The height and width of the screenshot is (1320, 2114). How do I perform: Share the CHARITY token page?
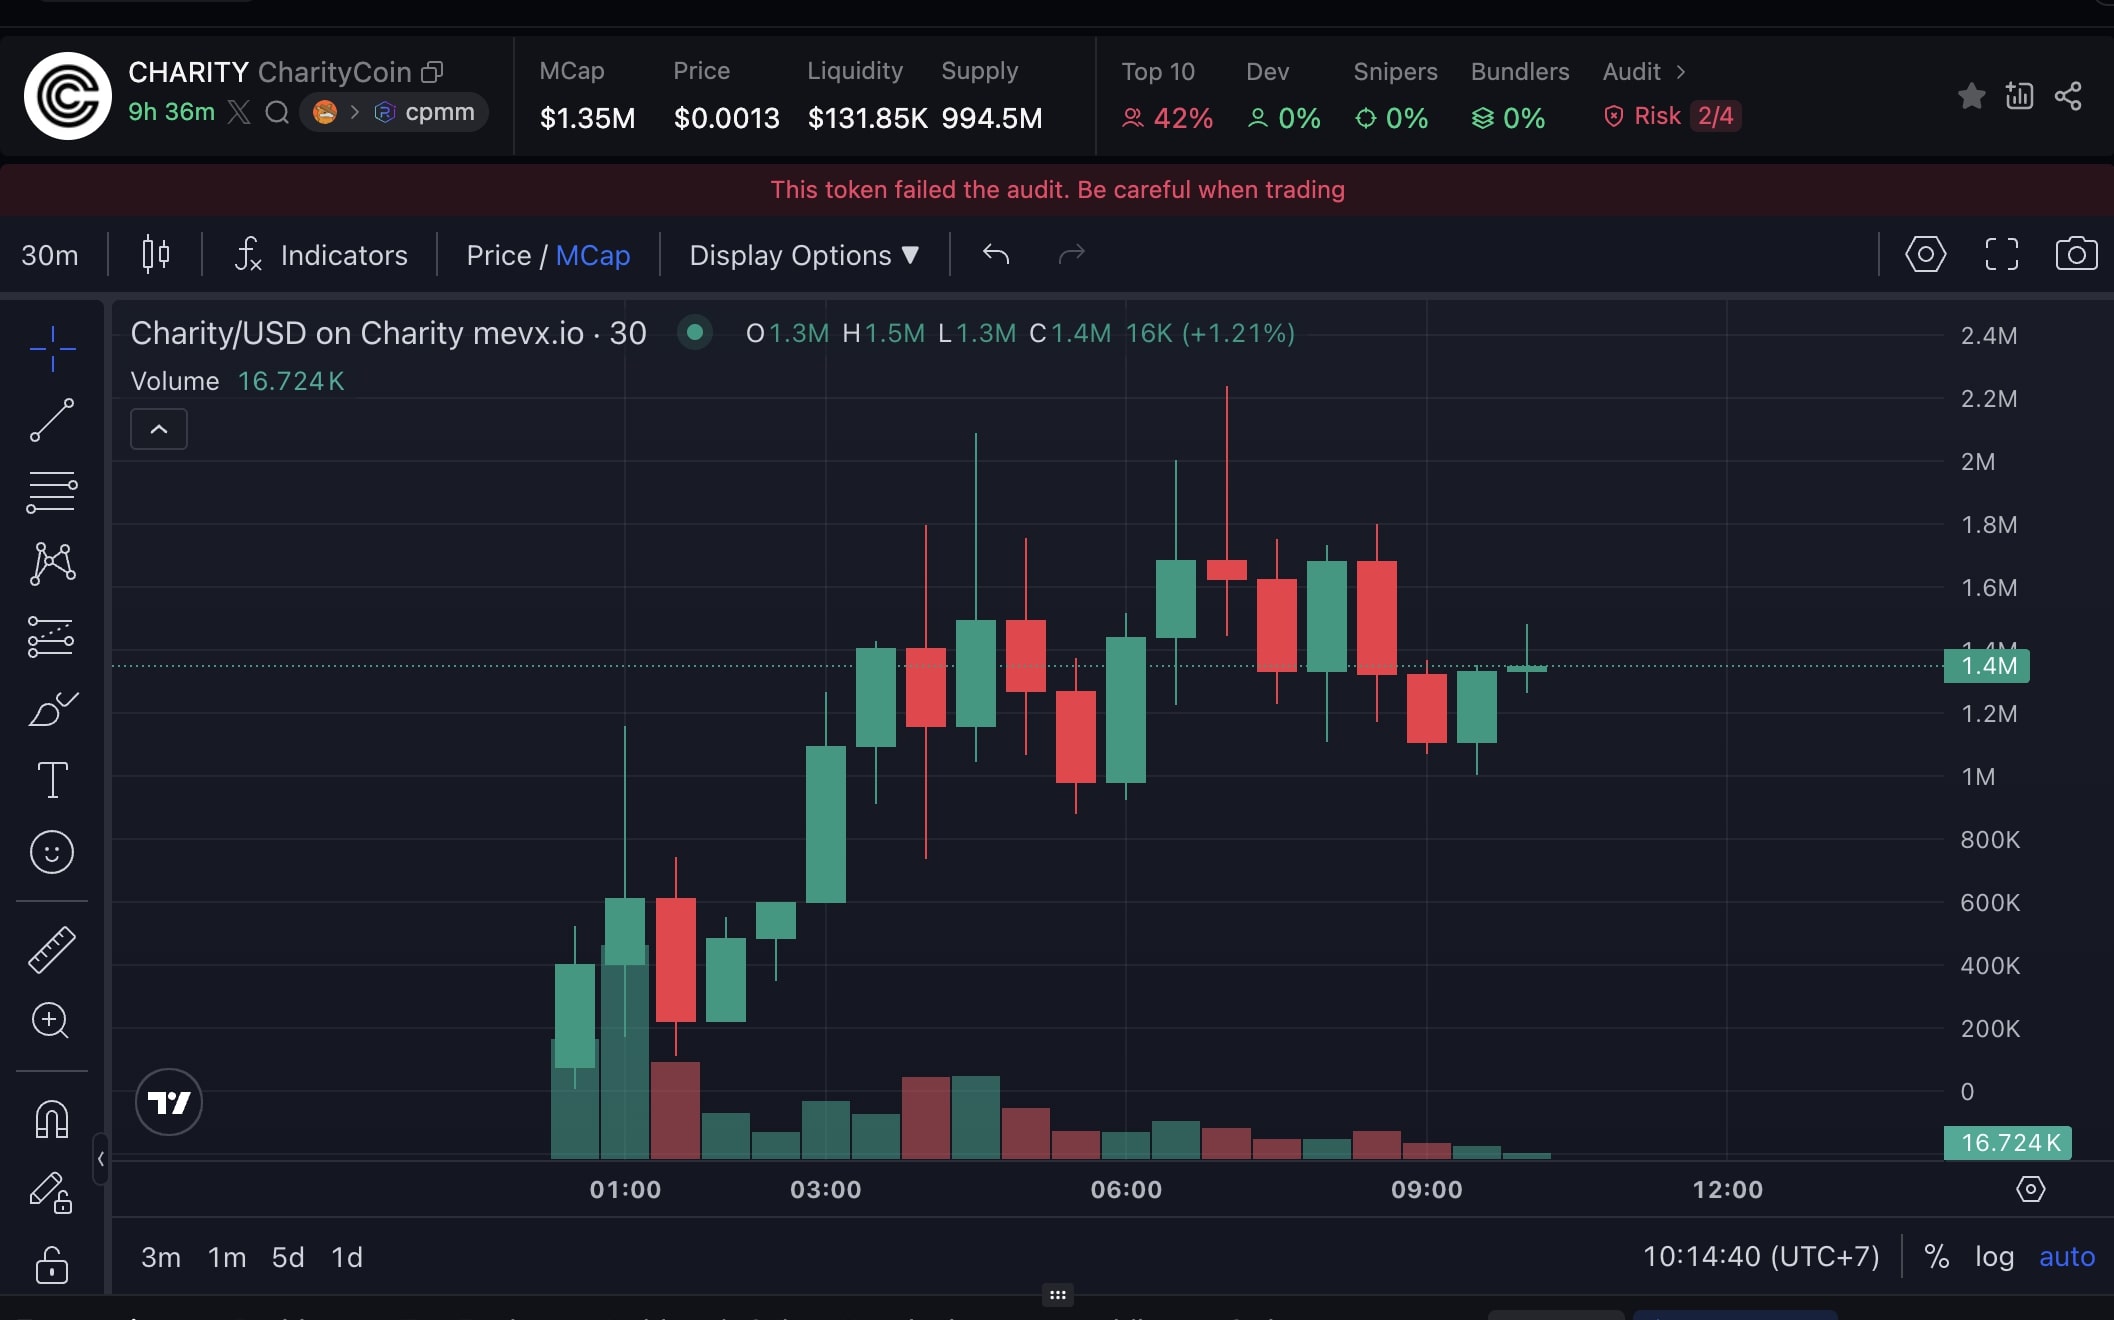click(x=2068, y=96)
